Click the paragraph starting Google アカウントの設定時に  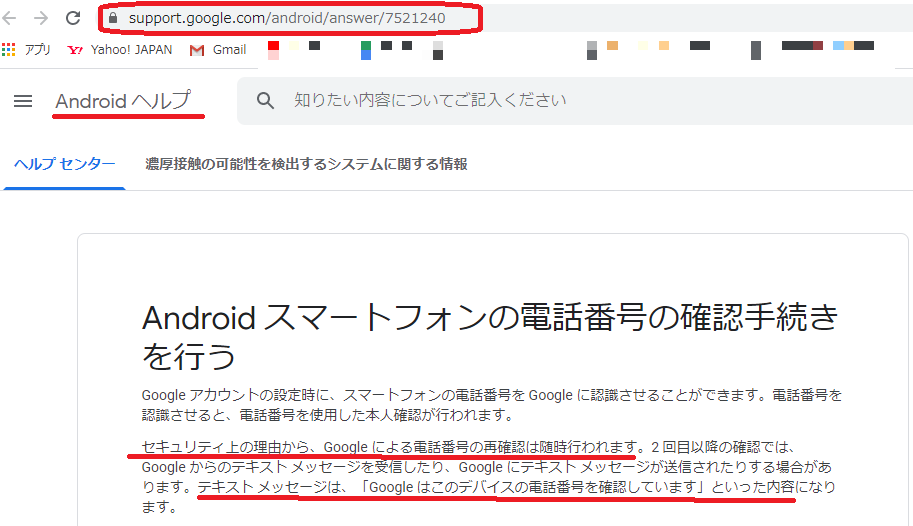coord(492,405)
